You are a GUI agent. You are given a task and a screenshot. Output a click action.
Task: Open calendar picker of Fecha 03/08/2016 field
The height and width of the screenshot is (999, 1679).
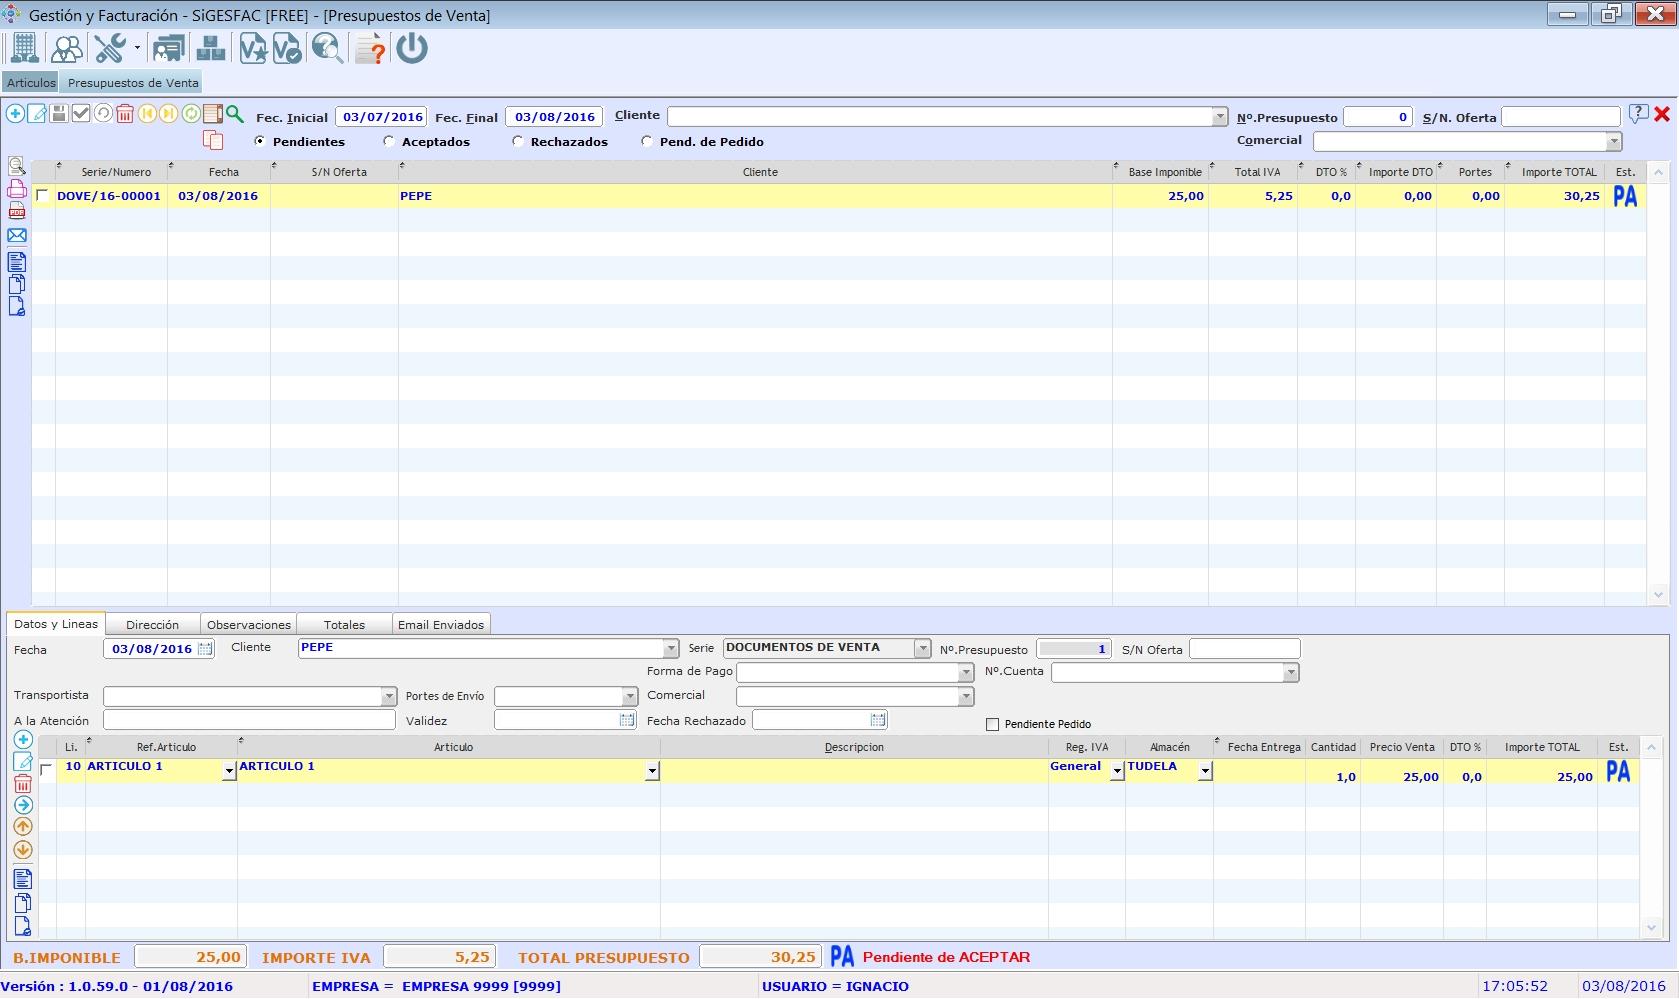tap(205, 649)
